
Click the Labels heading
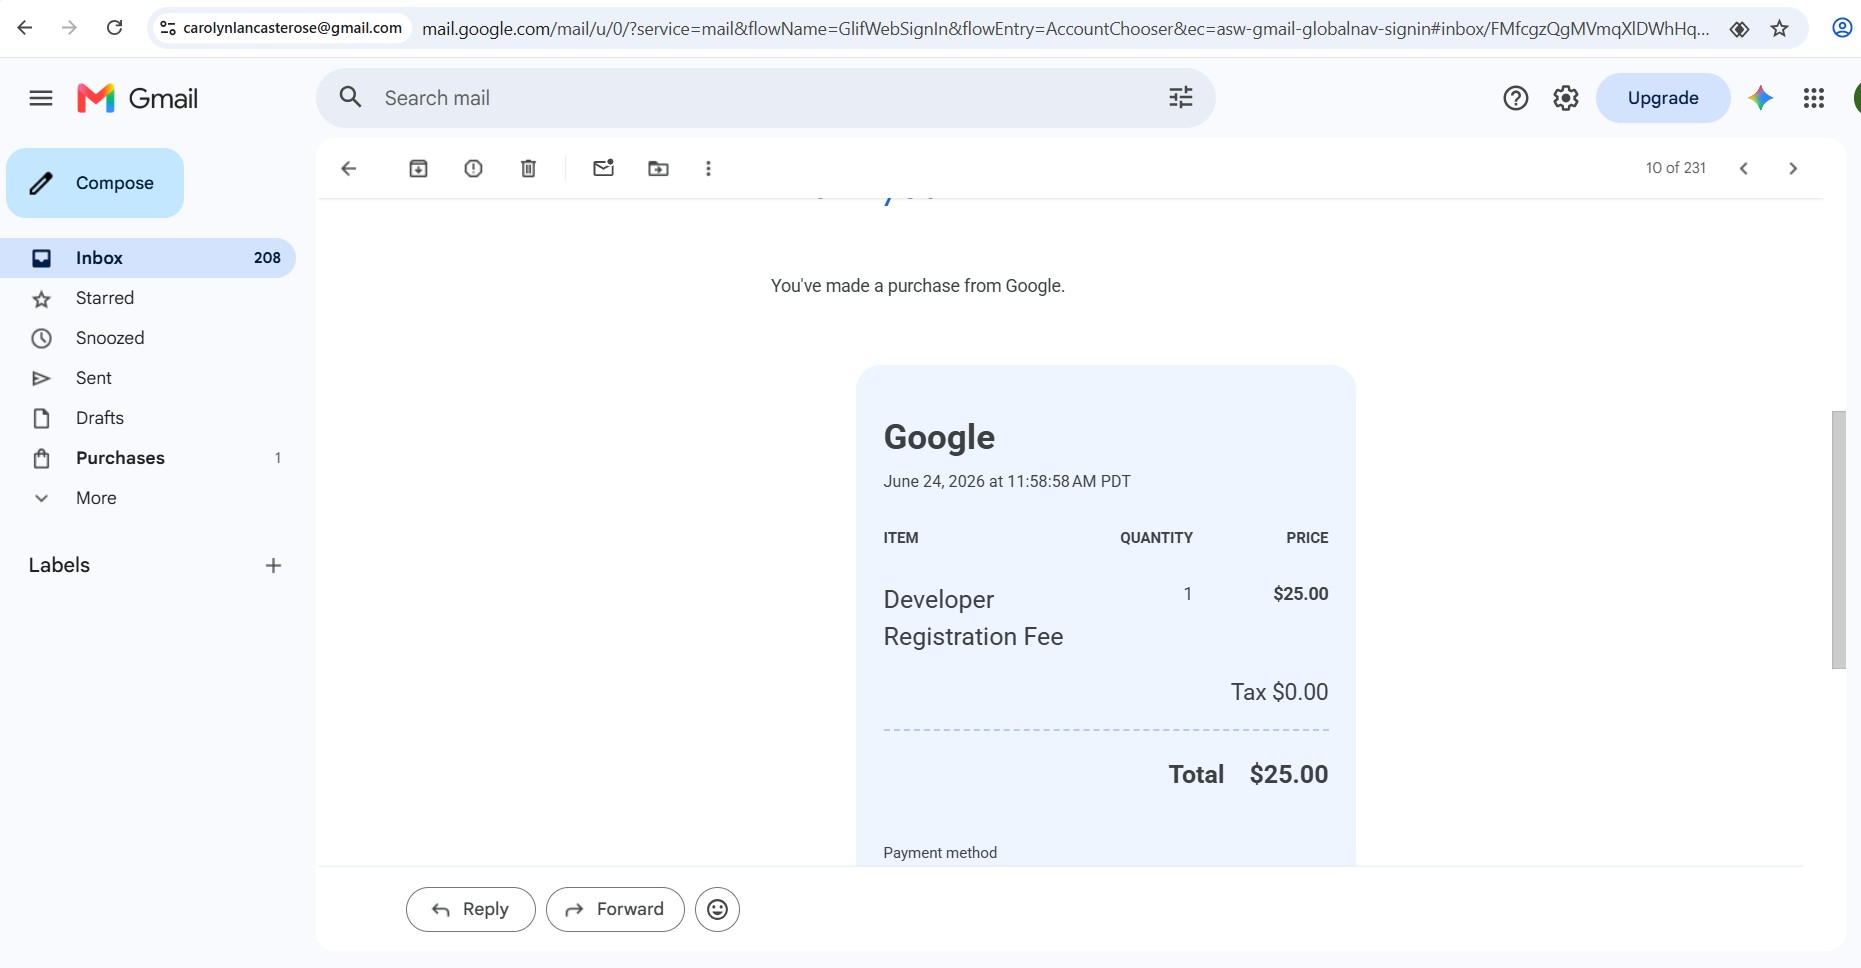coord(59,565)
